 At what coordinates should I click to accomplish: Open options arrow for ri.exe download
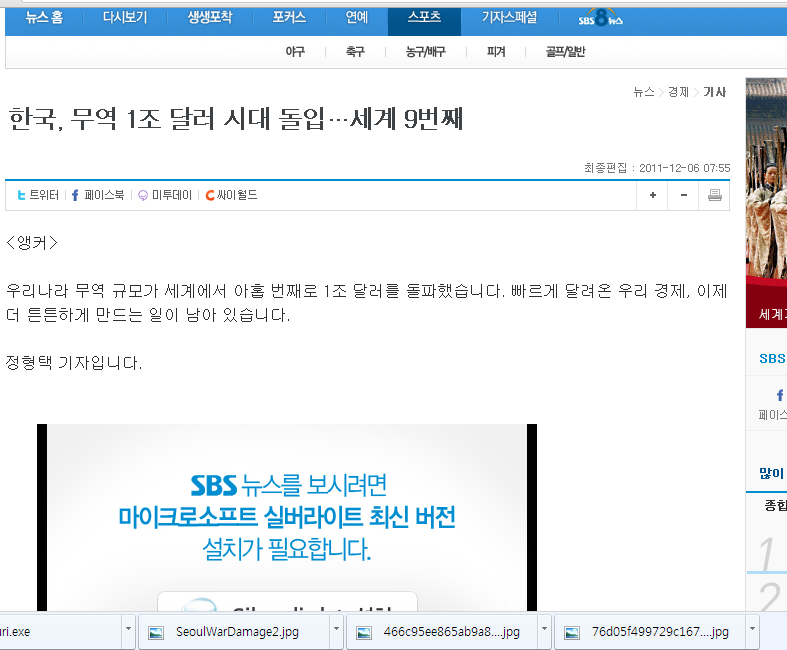pyautogui.click(x=128, y=631)
